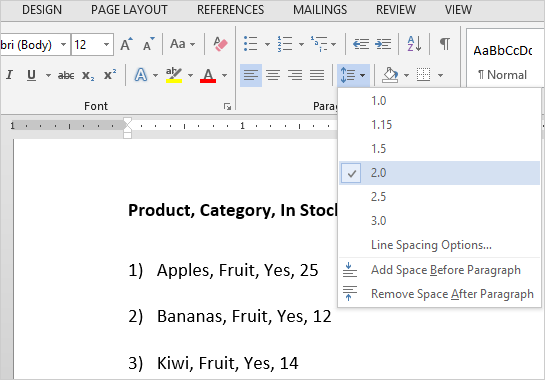This screenshot has height=380, width=545.
Task: Click the Bullets list icon
Action: click(x=251, y=44)
